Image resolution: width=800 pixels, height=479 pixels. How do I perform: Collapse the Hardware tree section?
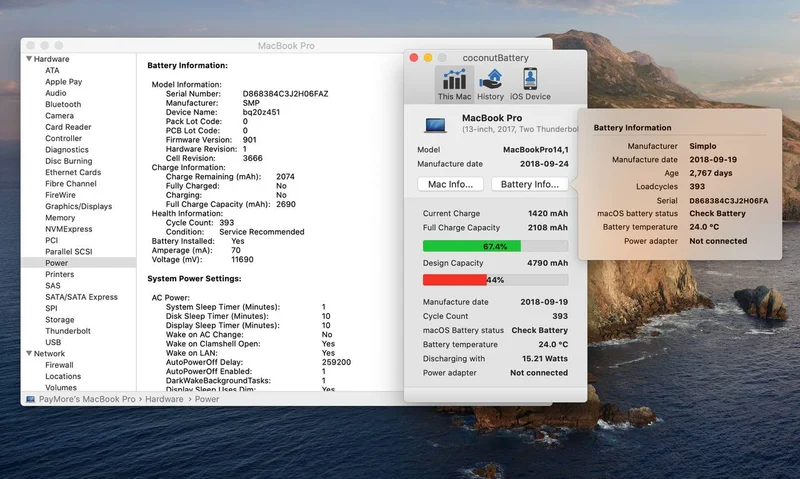pos(29,59)
